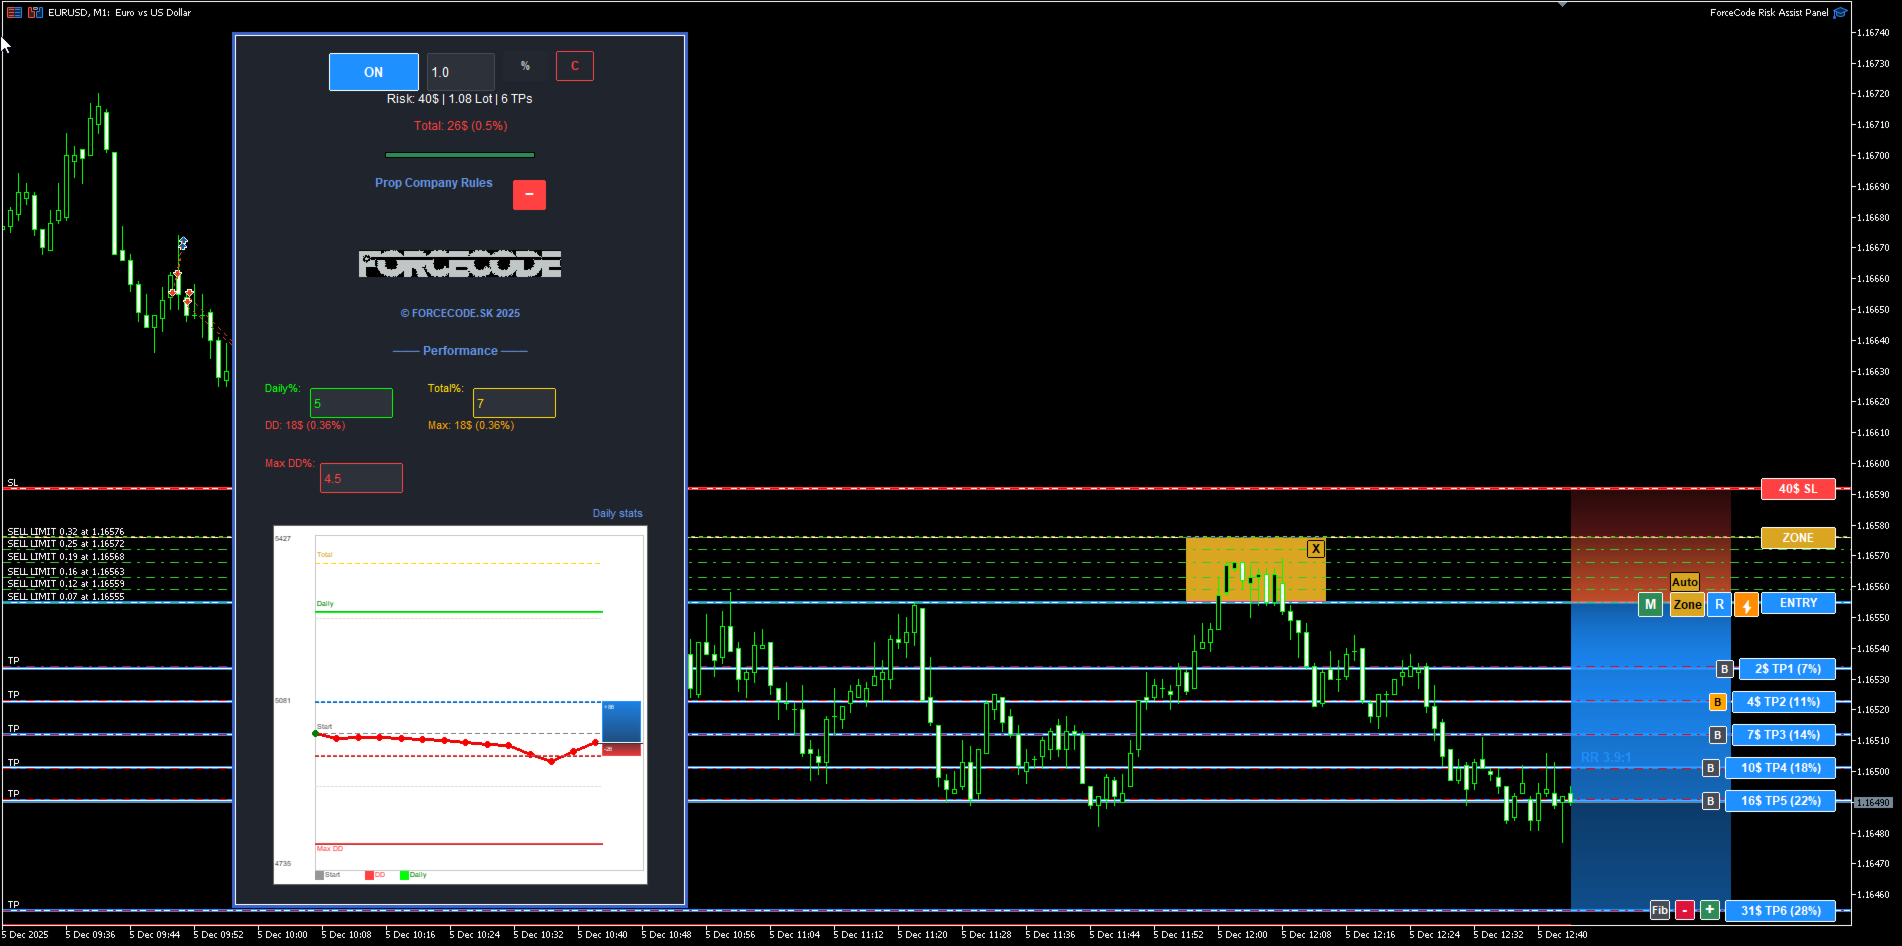Image resolution: width=1902 pixels, height=946 pixels.
Task: Close the orange zone with X
Action: click(1316, 549)
